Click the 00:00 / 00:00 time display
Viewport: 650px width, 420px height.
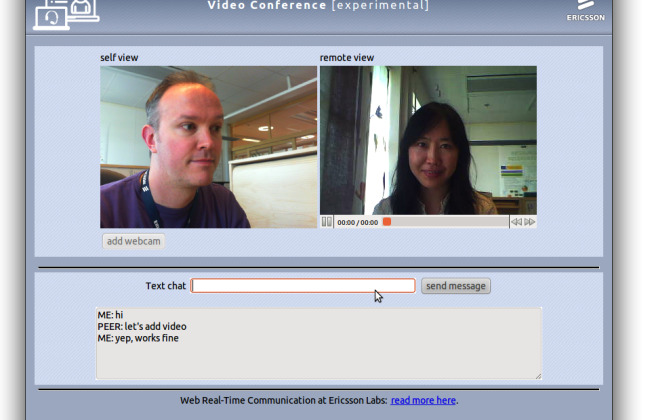(357, 222)
